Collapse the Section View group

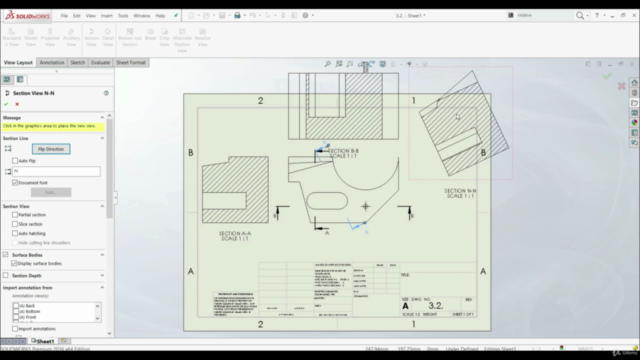coord(102,206)
